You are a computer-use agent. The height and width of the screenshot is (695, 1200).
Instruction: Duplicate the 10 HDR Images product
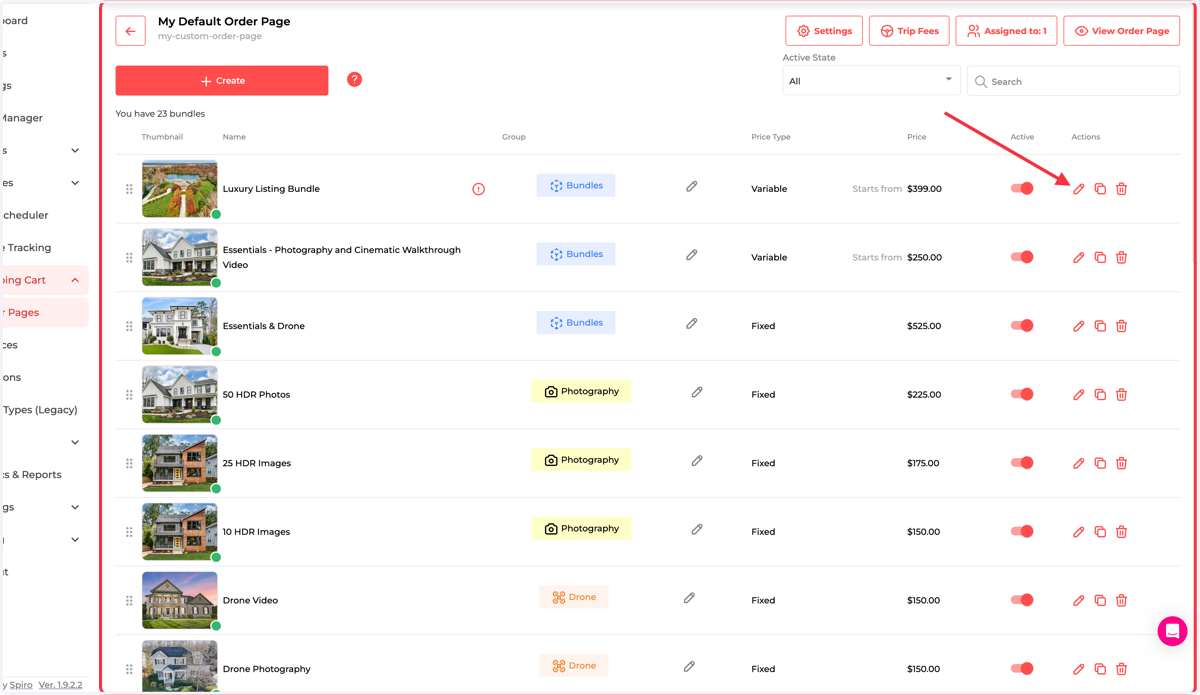click(x=1100, y=532)
